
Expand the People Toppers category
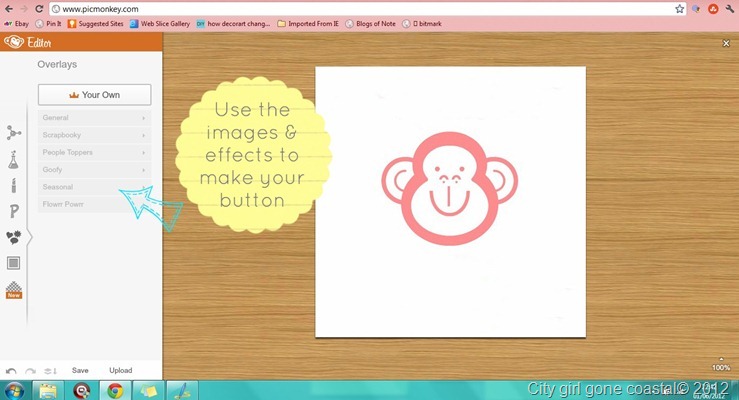click(x=94, y=153)
